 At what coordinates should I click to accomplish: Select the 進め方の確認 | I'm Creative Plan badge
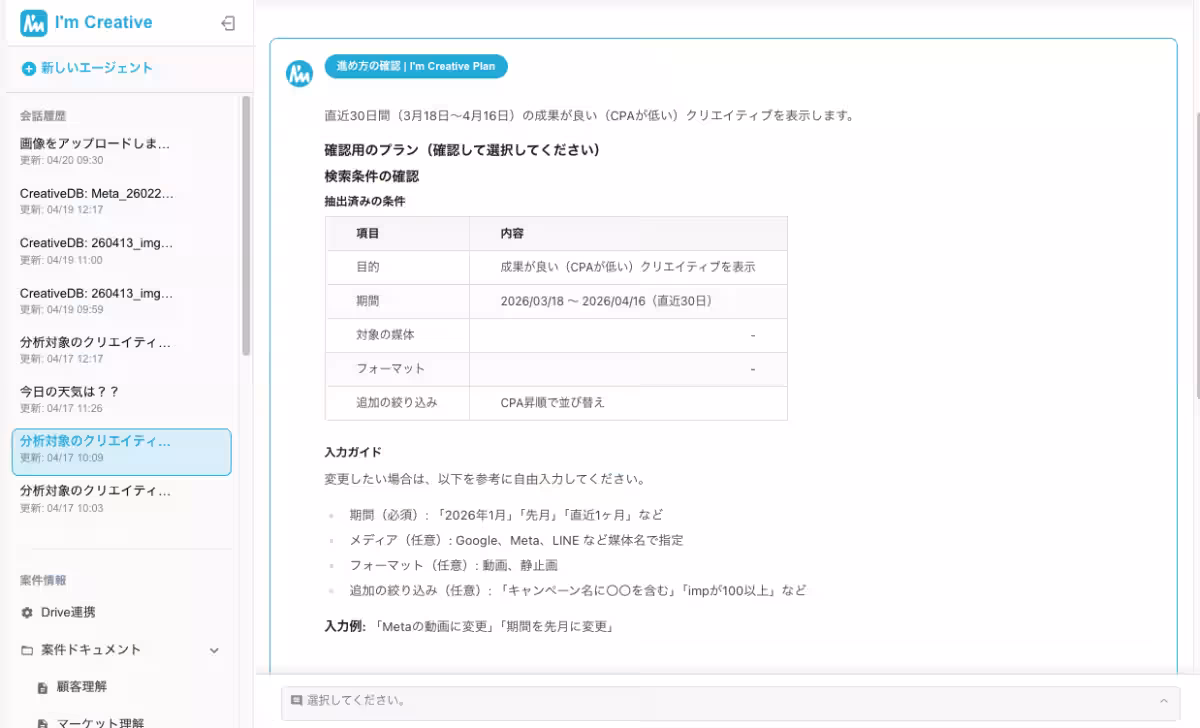point(417,66)
